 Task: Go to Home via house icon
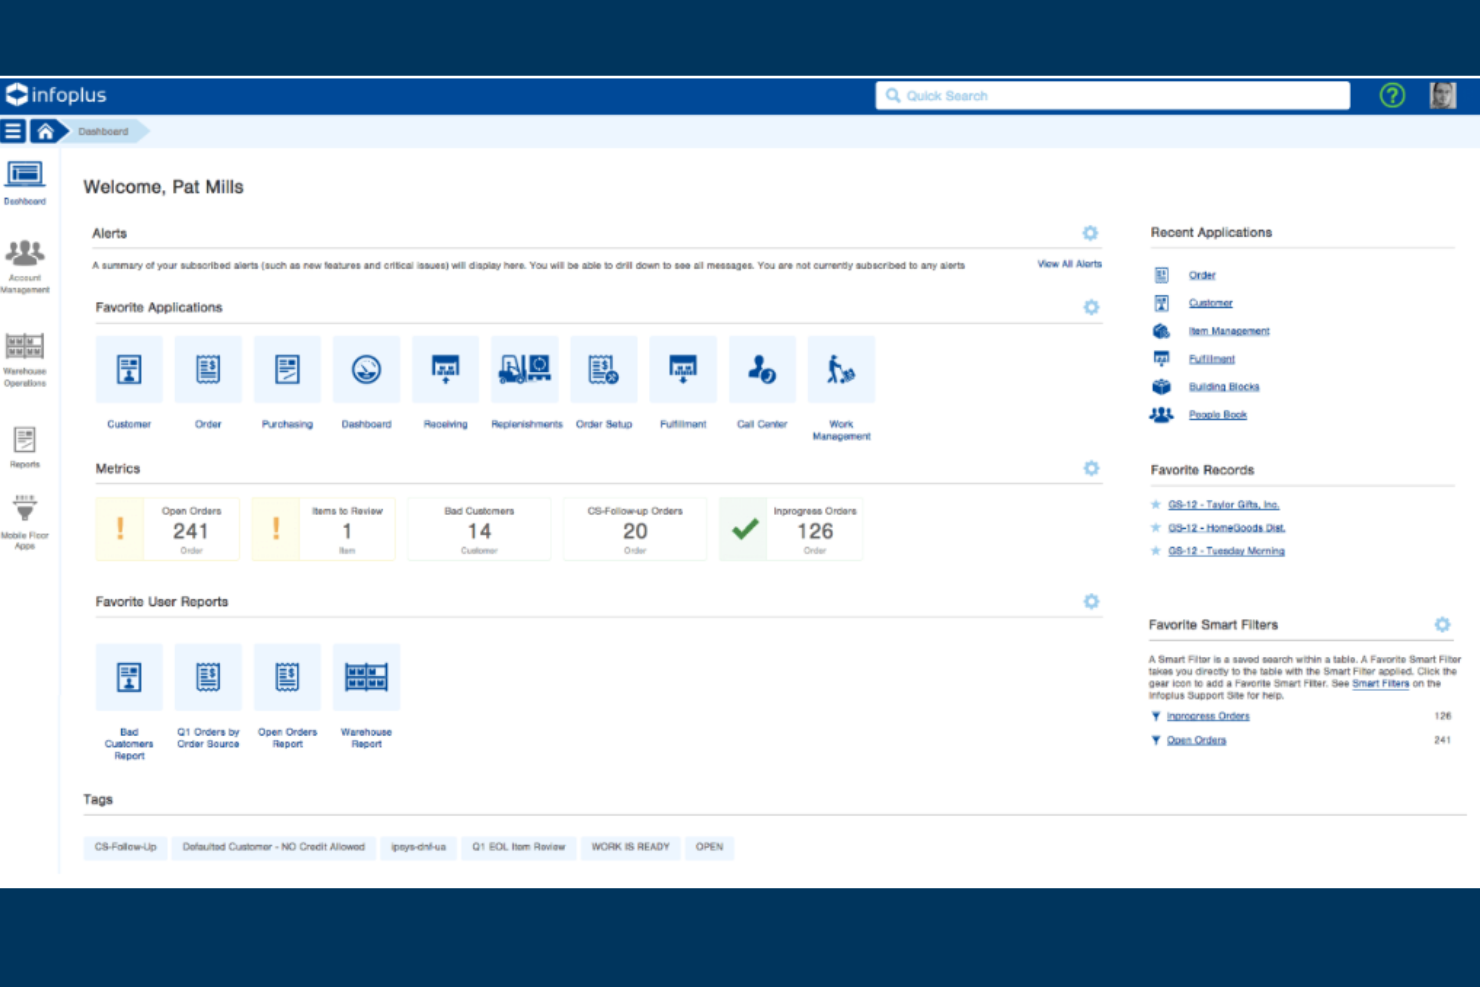(x=45, y=131)
